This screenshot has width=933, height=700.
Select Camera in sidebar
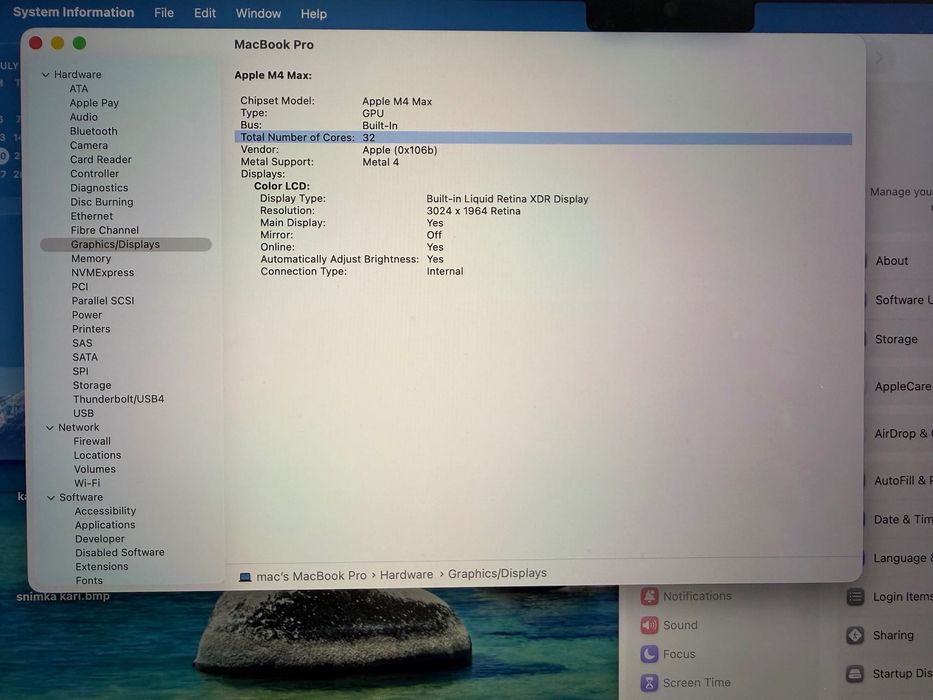(x=89, y=146)
